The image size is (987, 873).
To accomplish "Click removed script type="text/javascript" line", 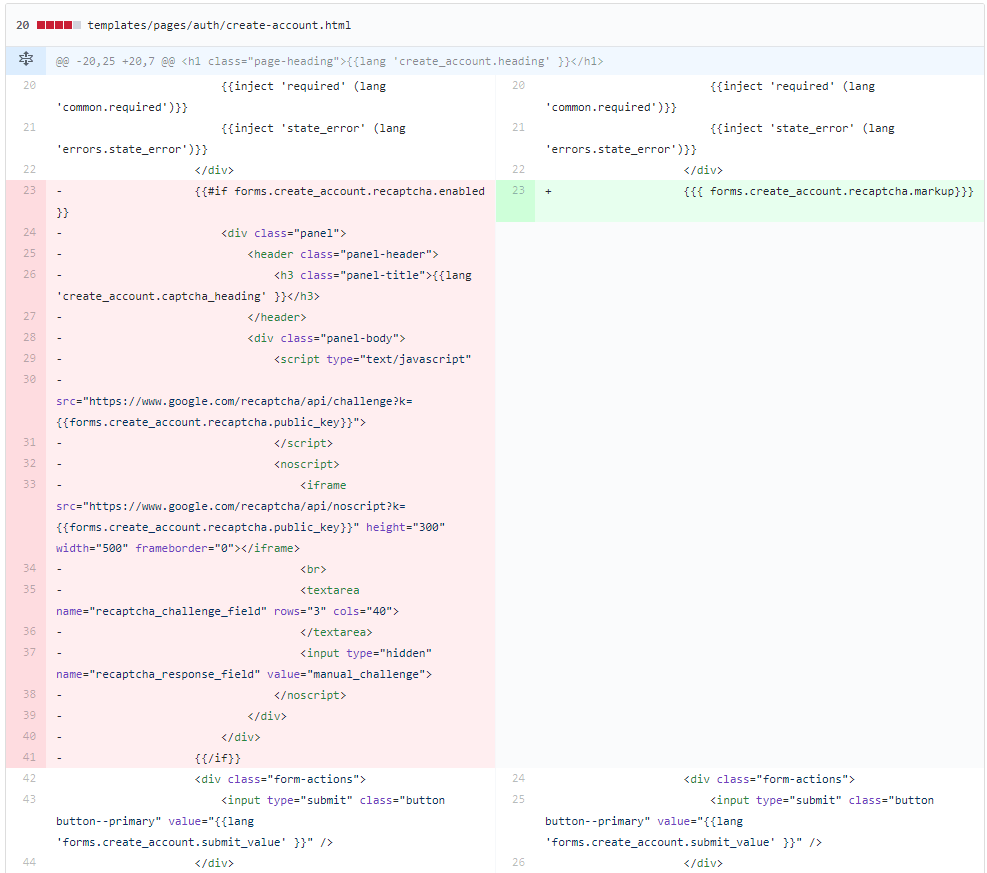I will (x=373, y=359).
